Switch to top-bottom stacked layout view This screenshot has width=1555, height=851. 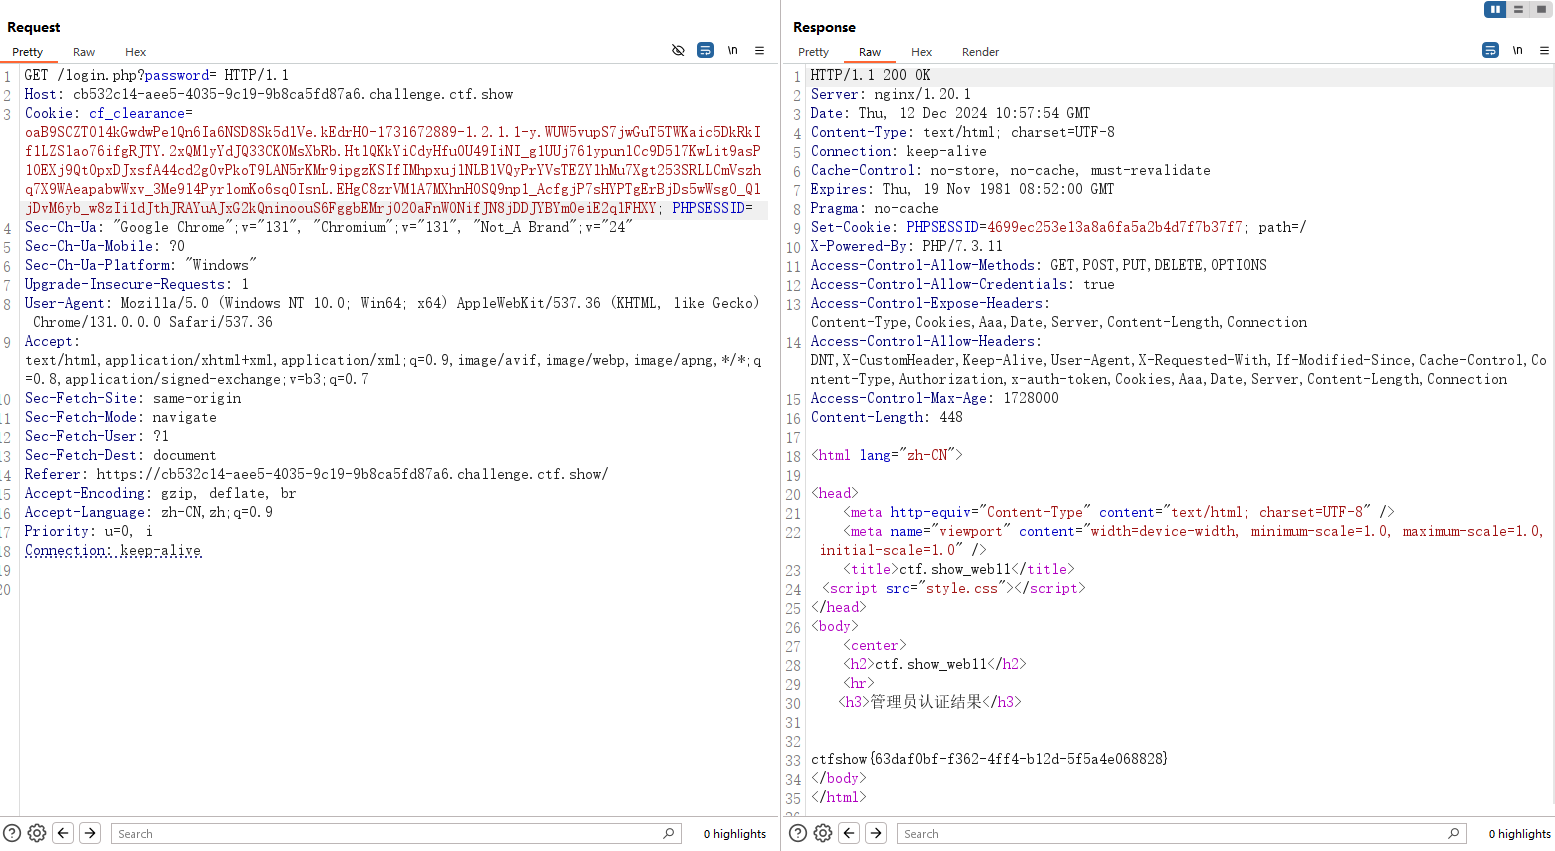click(x=1518, y=9)
